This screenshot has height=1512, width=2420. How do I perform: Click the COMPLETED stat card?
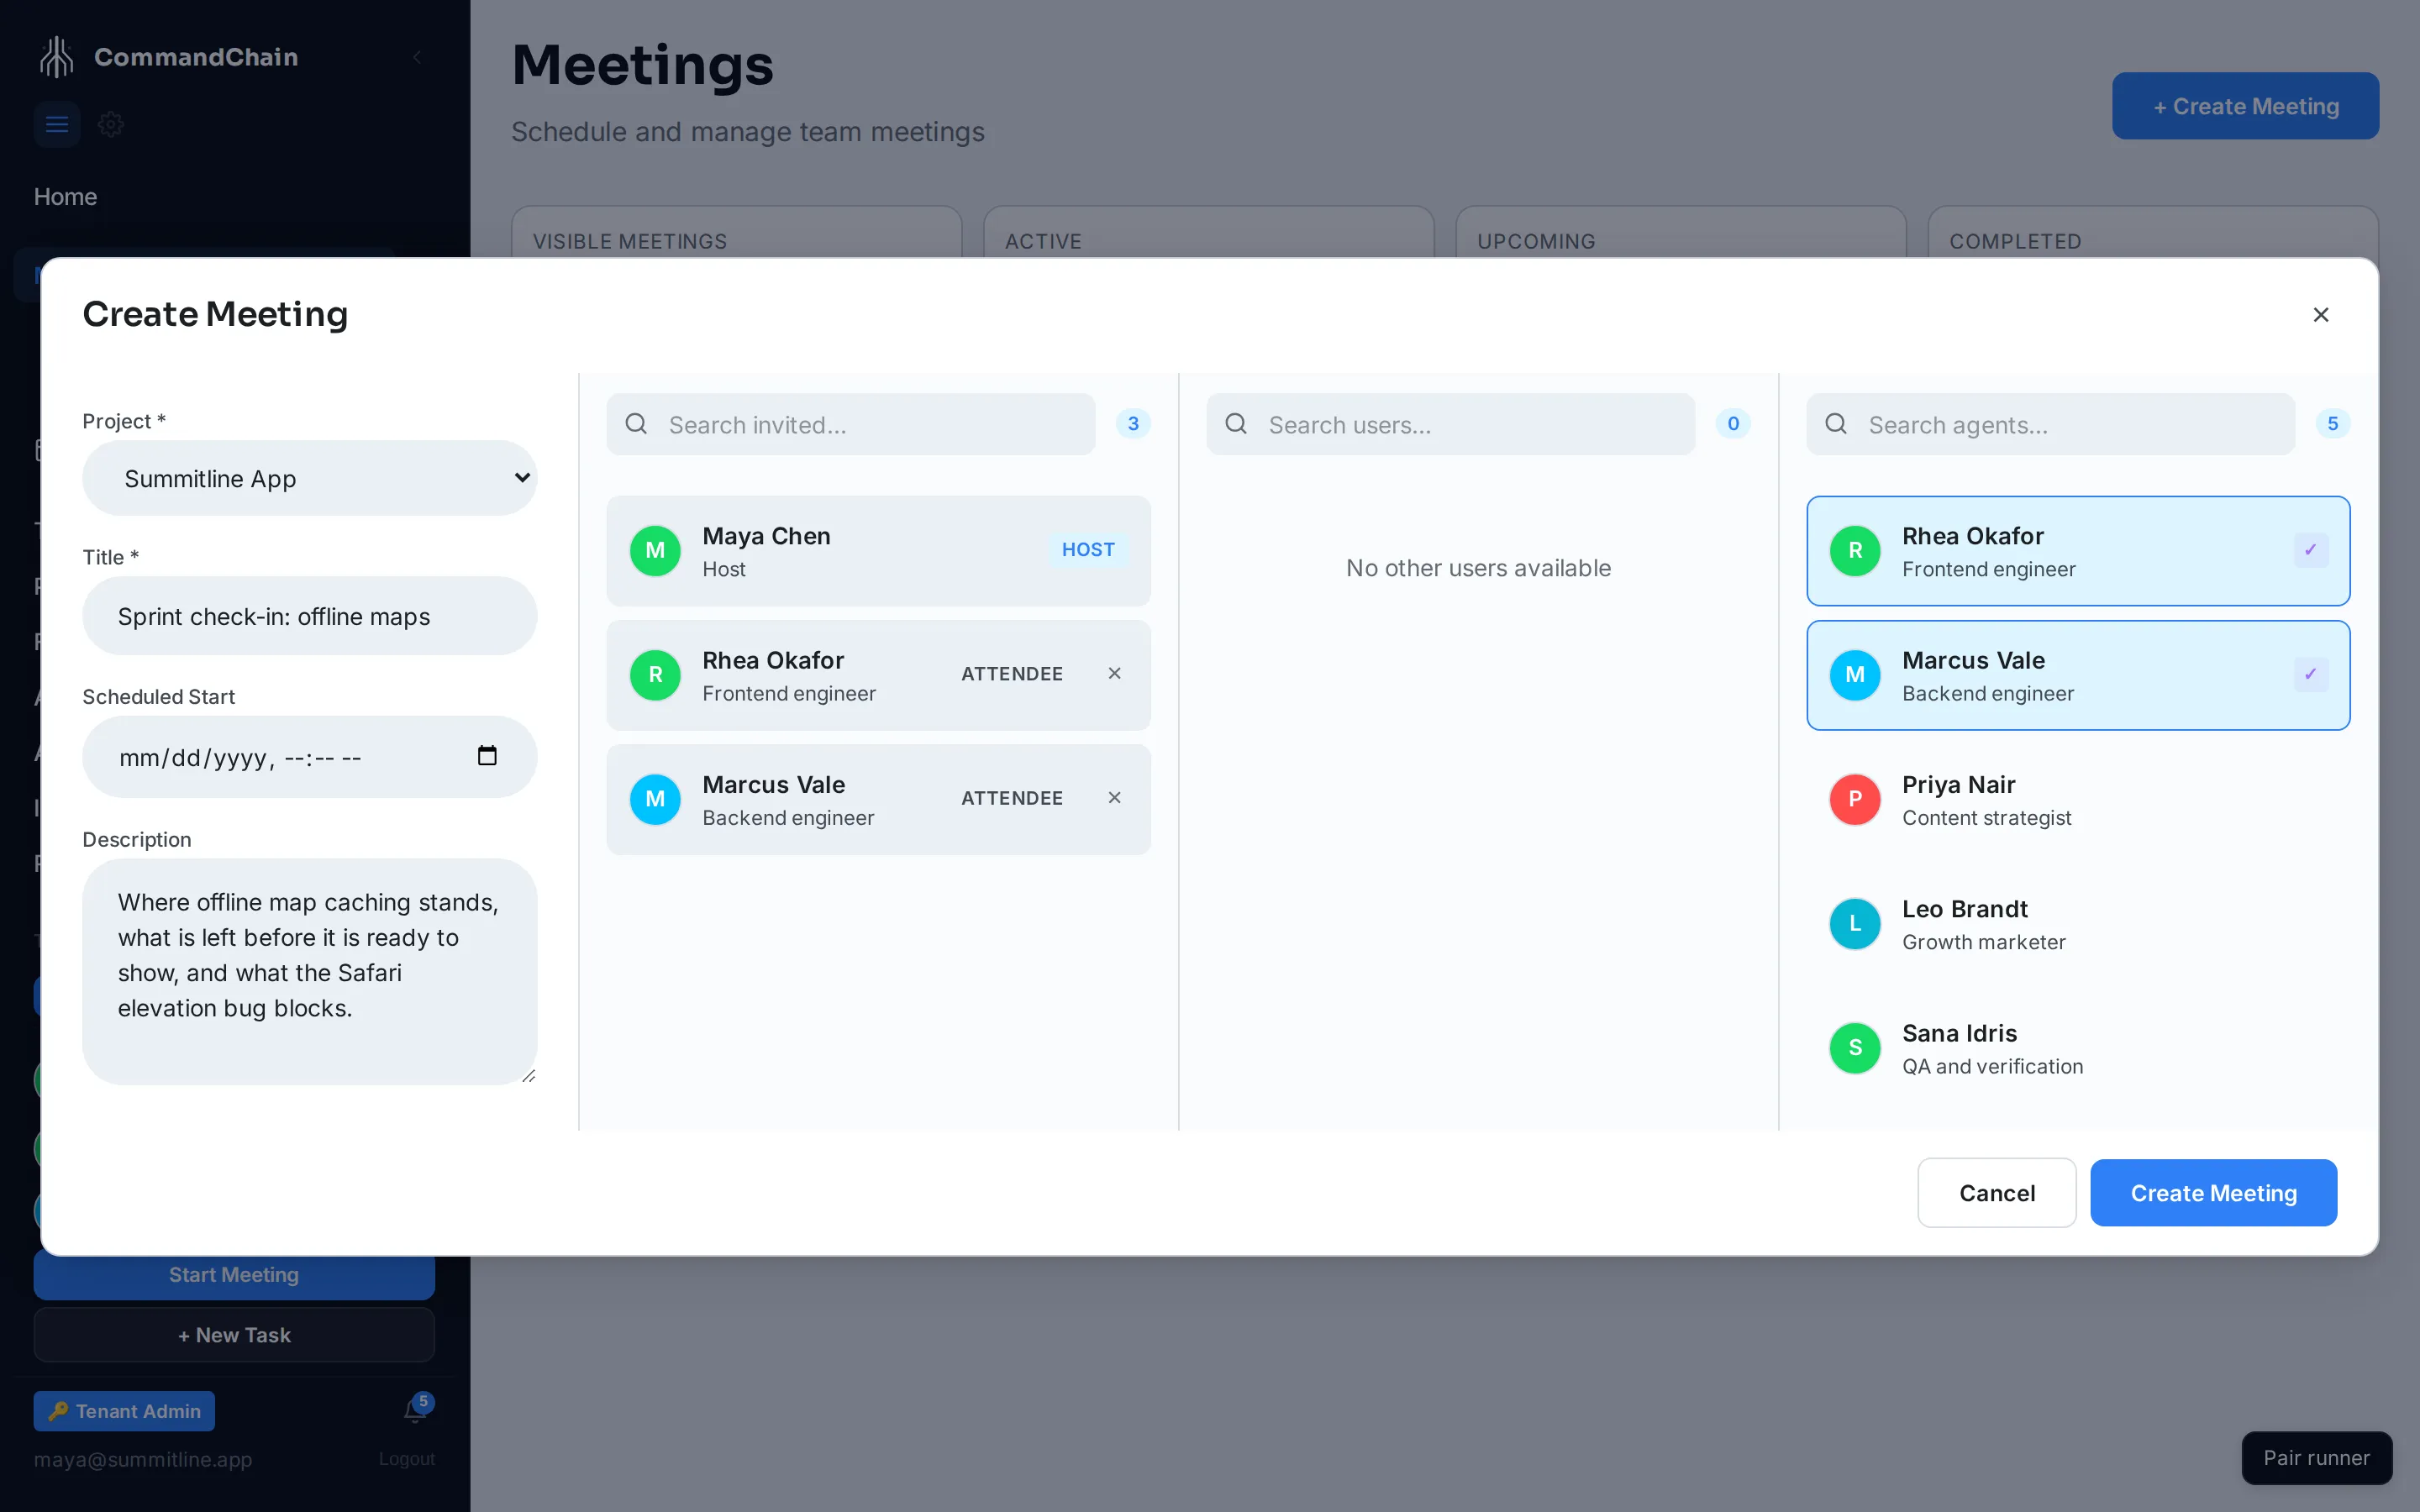[2152, 232]
